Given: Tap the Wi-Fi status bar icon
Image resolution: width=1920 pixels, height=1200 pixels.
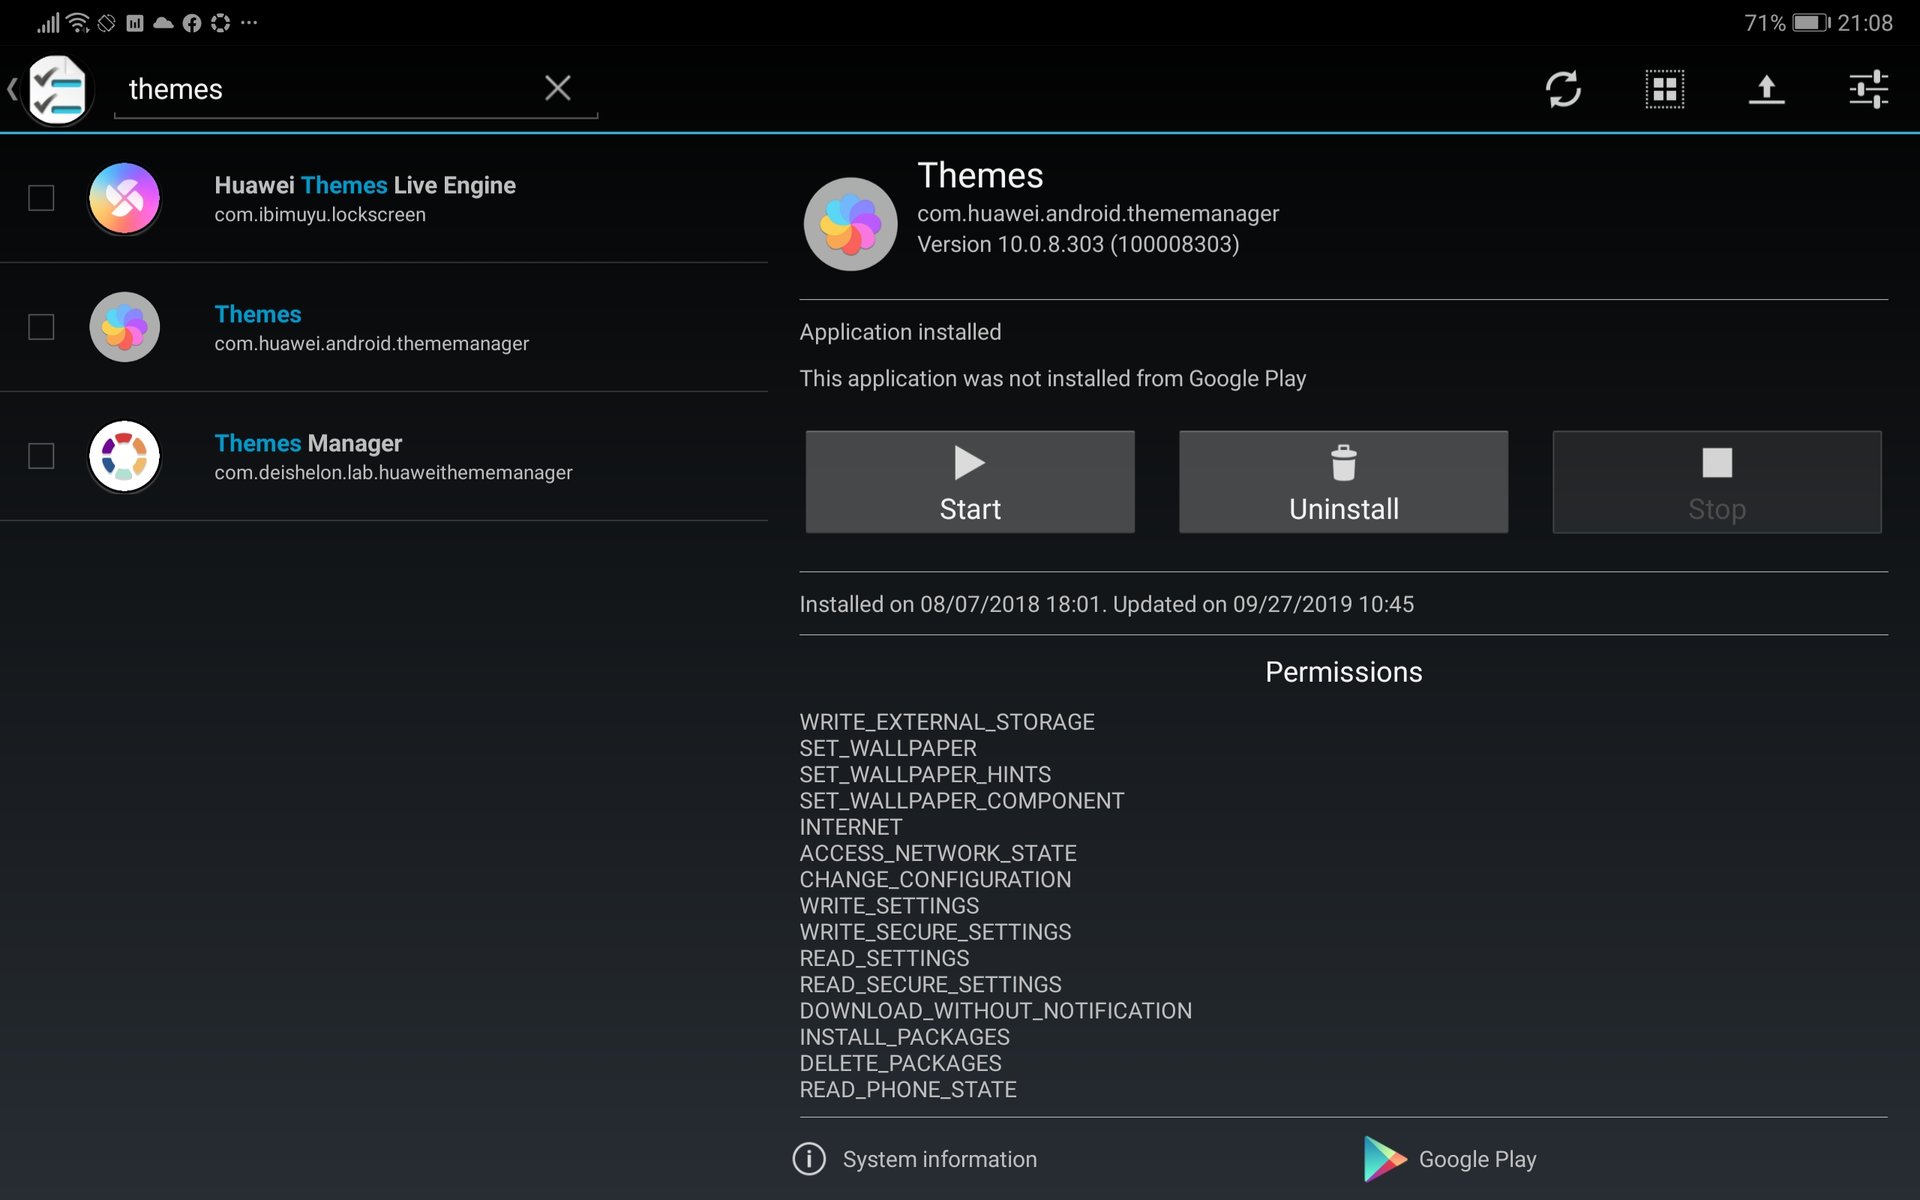Looking at the screenshot, I should coord(78,22).
